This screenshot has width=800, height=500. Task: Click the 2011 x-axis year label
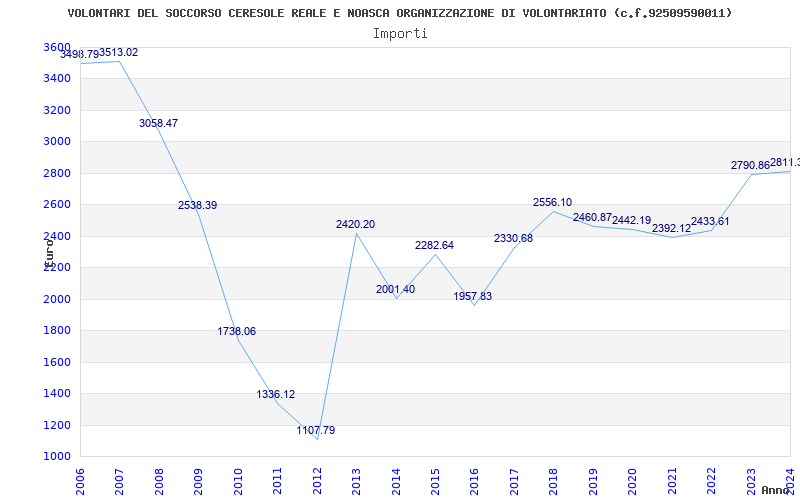point(278,482)
